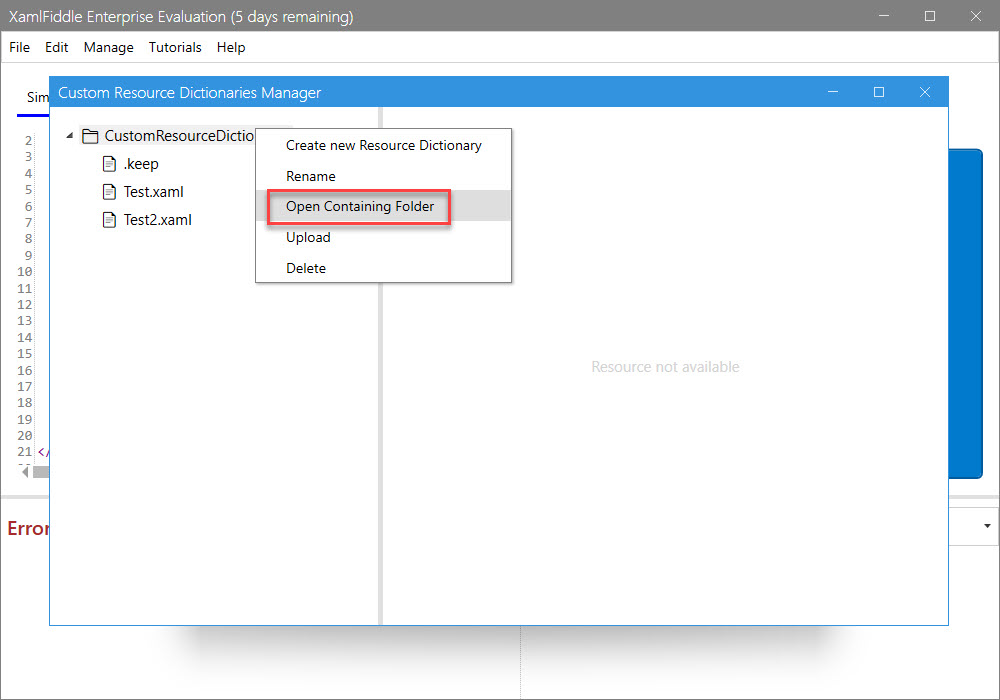Click the Sim tab in main window

(37, 97)
